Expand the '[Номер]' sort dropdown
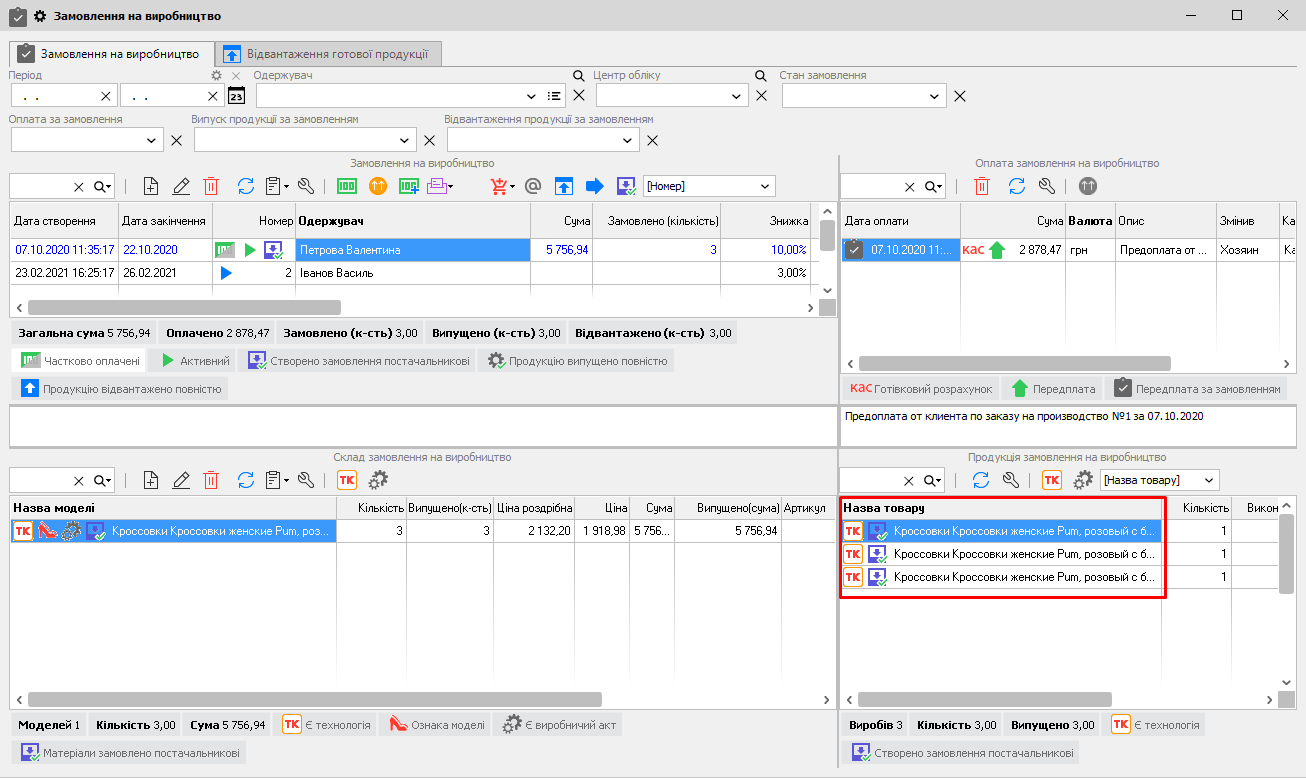The height and width of the screenshot is (778, 1306). coord(766,186)
